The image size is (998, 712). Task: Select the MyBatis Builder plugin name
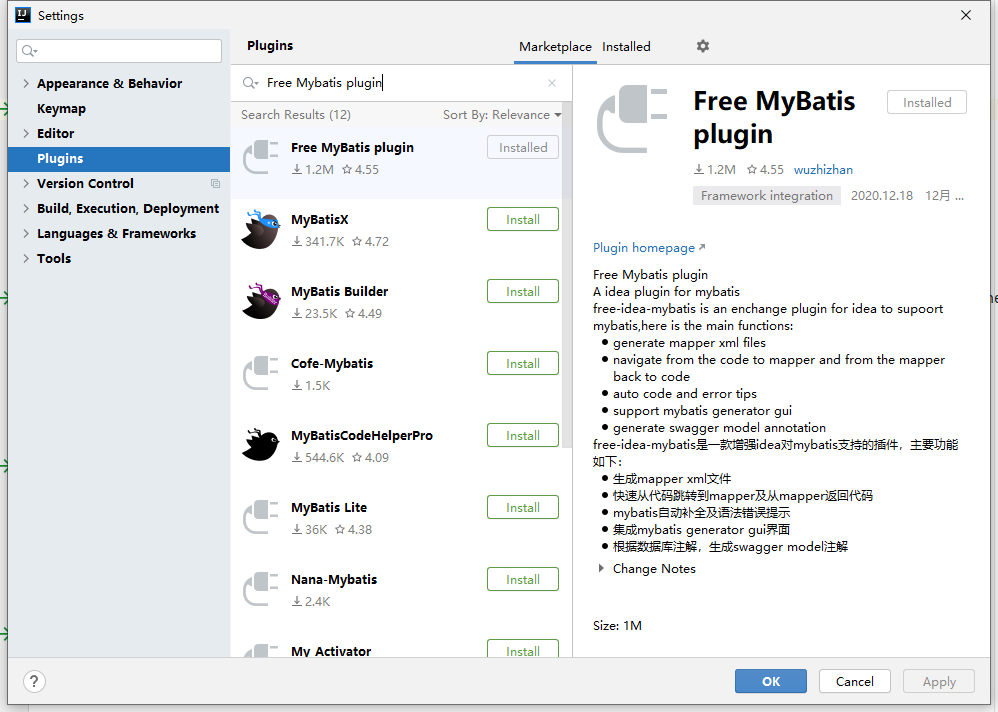(x=339, y=291)
